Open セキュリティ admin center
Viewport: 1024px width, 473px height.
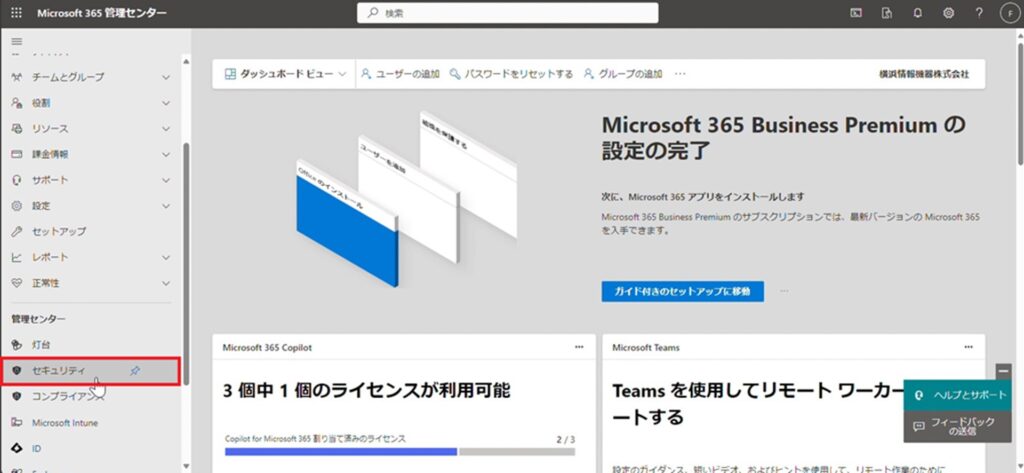coord(90,370)
